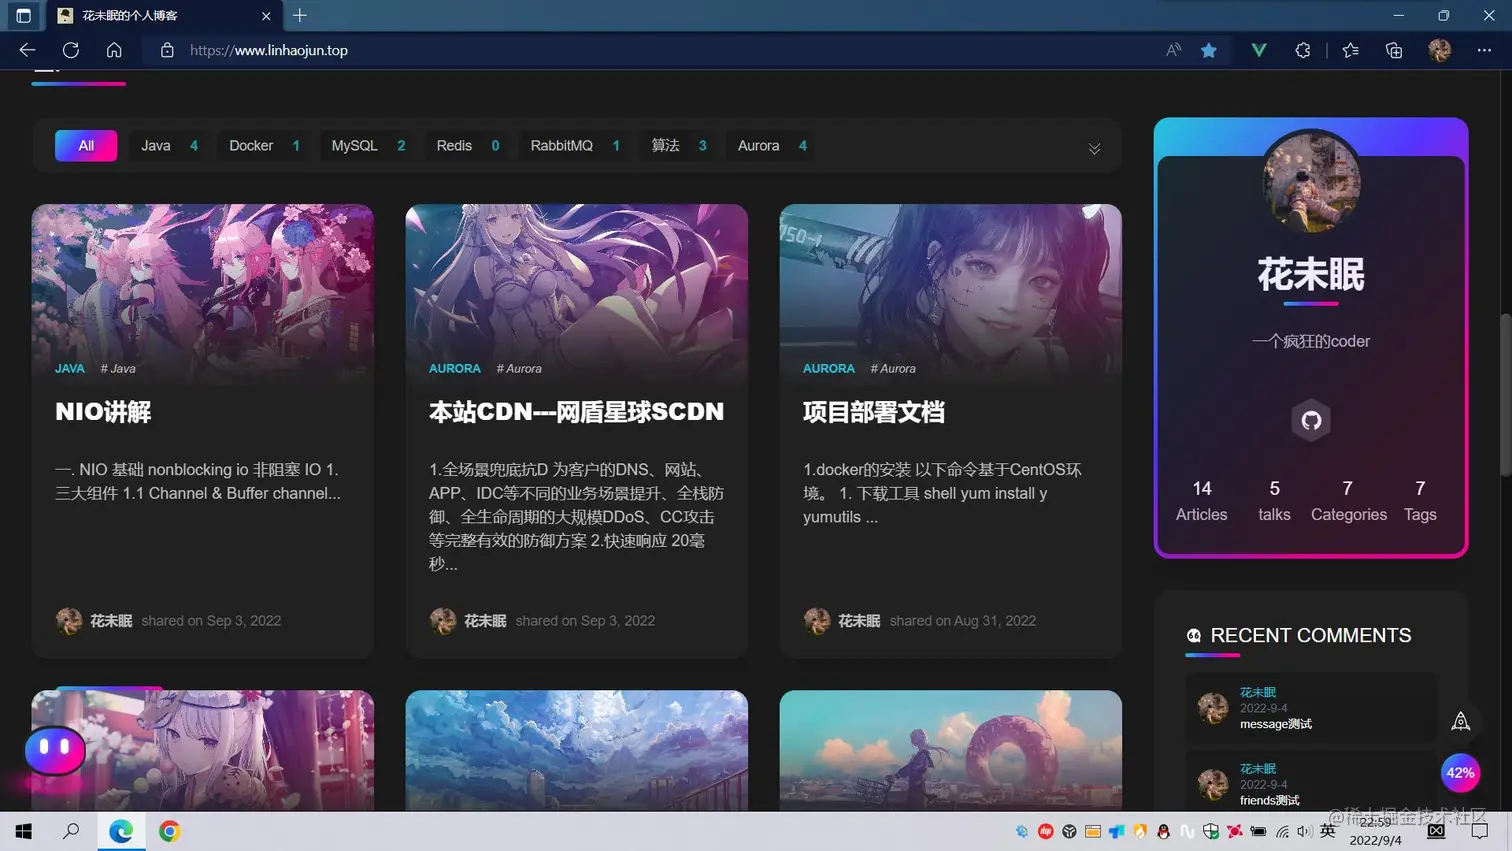Click the paper-plane scroll icon on the right edge
Image resolution: width=1512 pixels, height=851 pixels.
click(1460, 721)
